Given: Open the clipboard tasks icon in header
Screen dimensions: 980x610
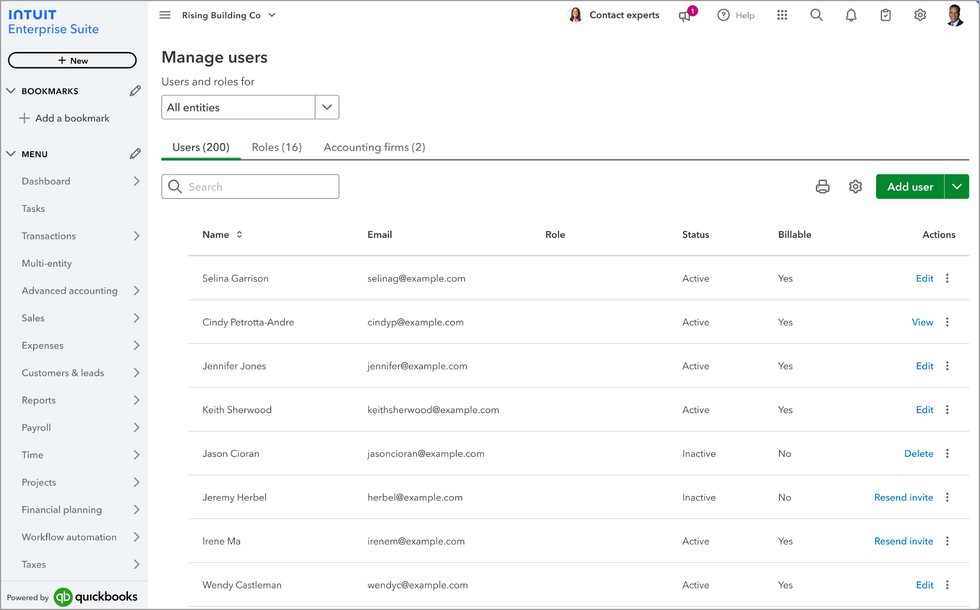Looking at the screenshot, I should [x=886, y=15].
